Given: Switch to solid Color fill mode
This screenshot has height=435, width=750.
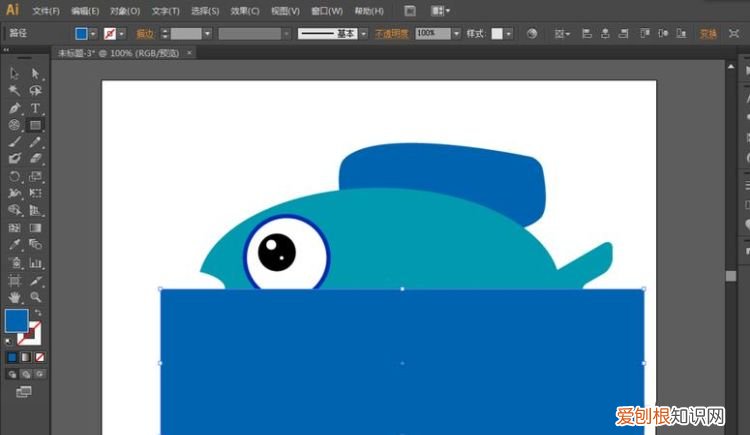Looking at the screenshot, I should [12, 356].
